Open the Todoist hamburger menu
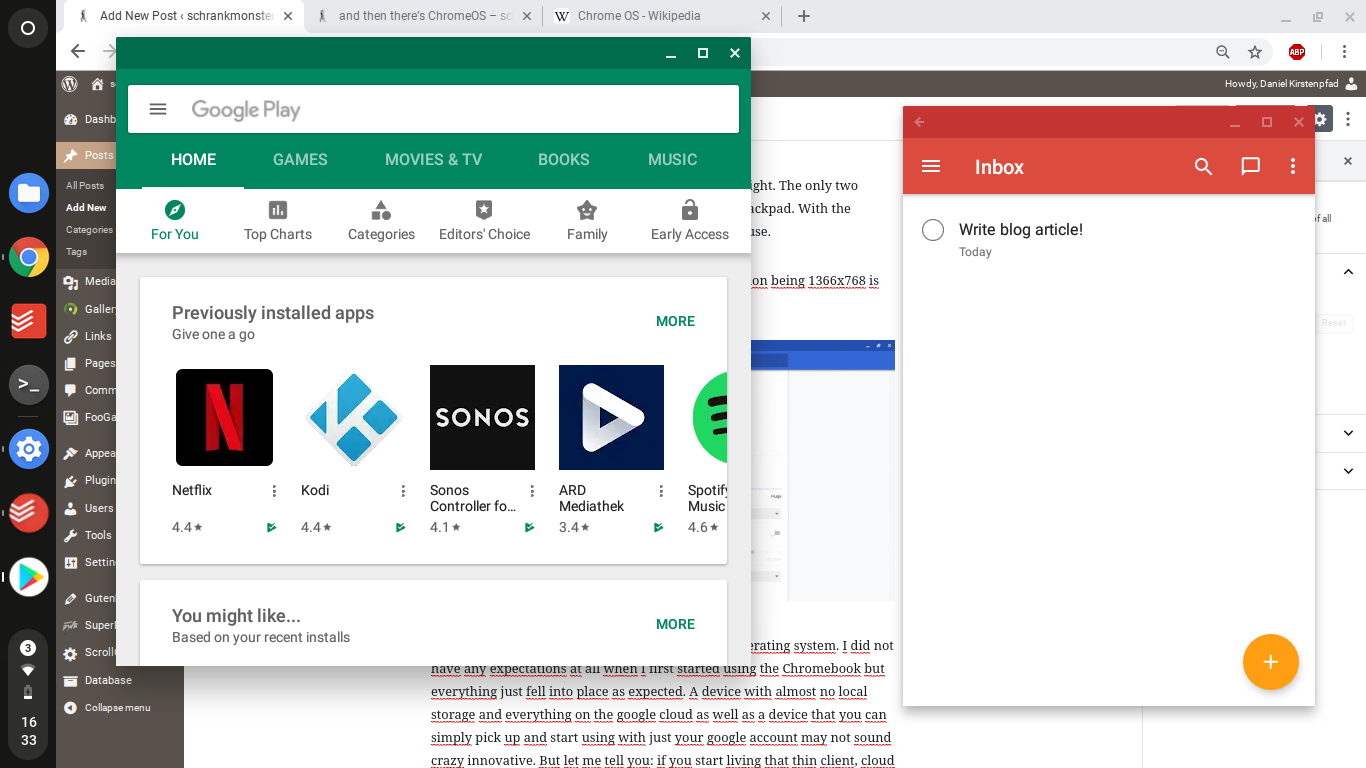Screen dimensions: 1366x768 coord(931,166)
